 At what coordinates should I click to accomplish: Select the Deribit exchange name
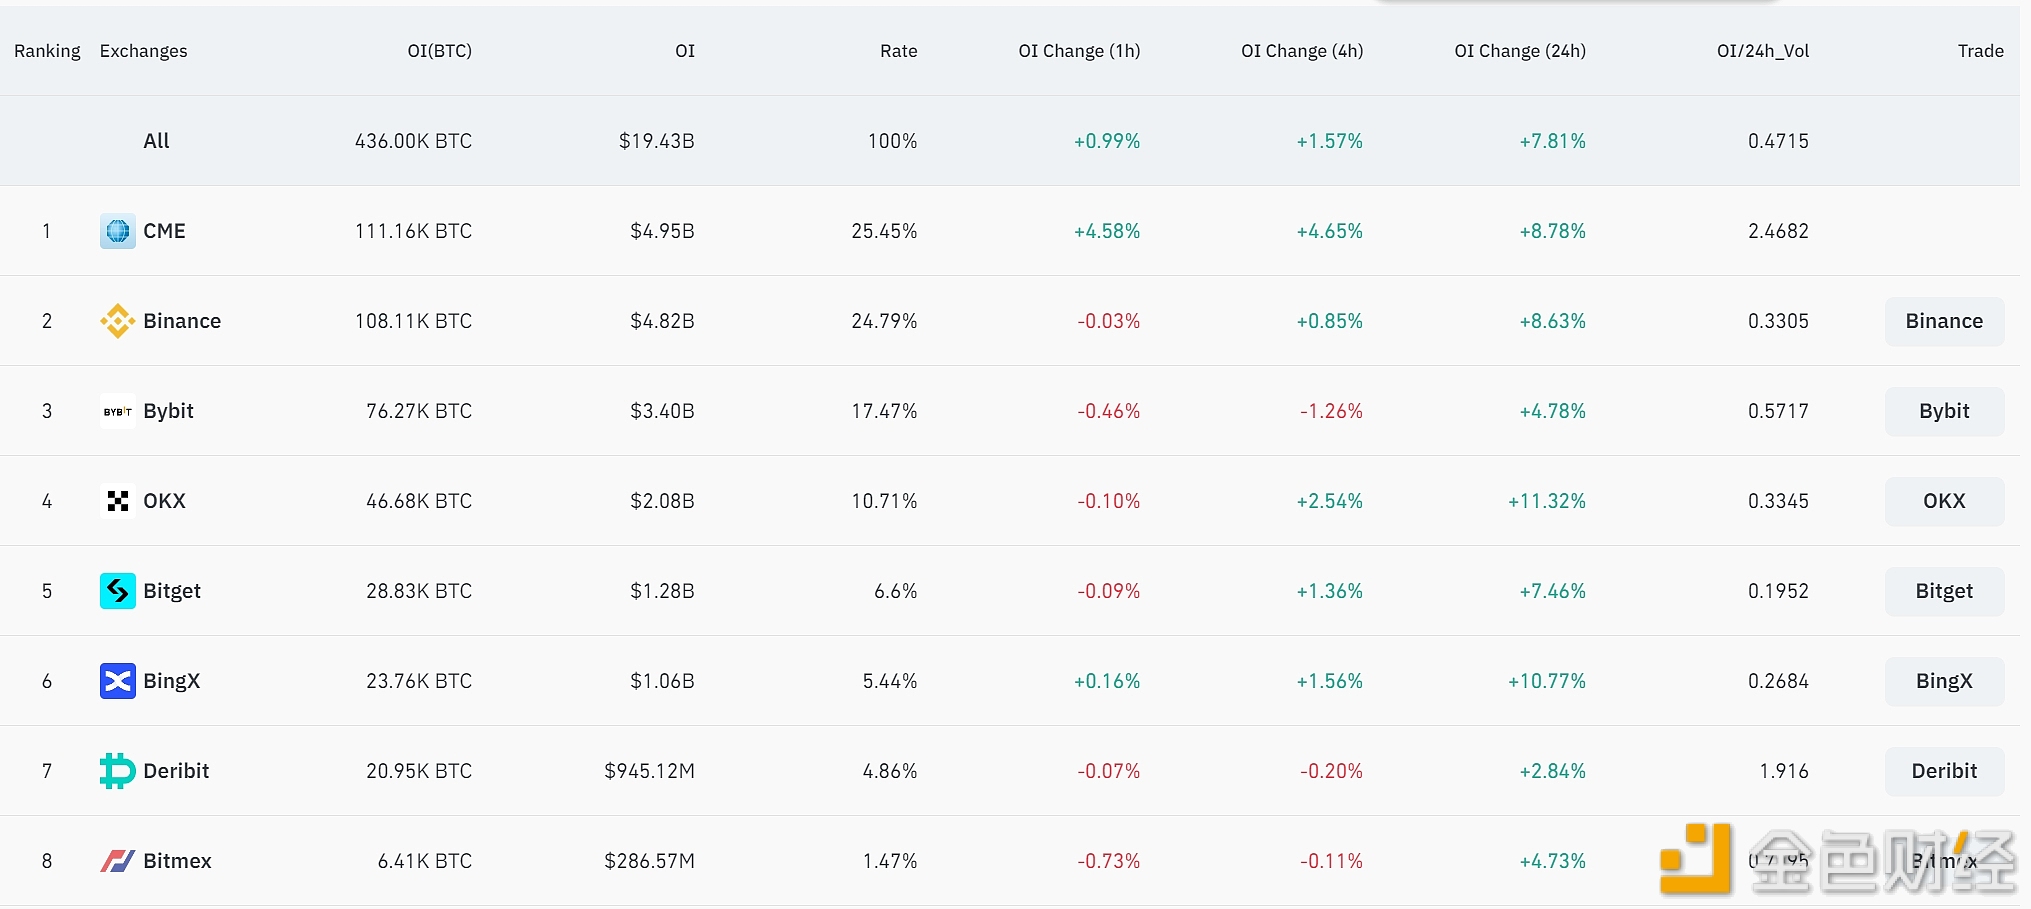point(176,771)
